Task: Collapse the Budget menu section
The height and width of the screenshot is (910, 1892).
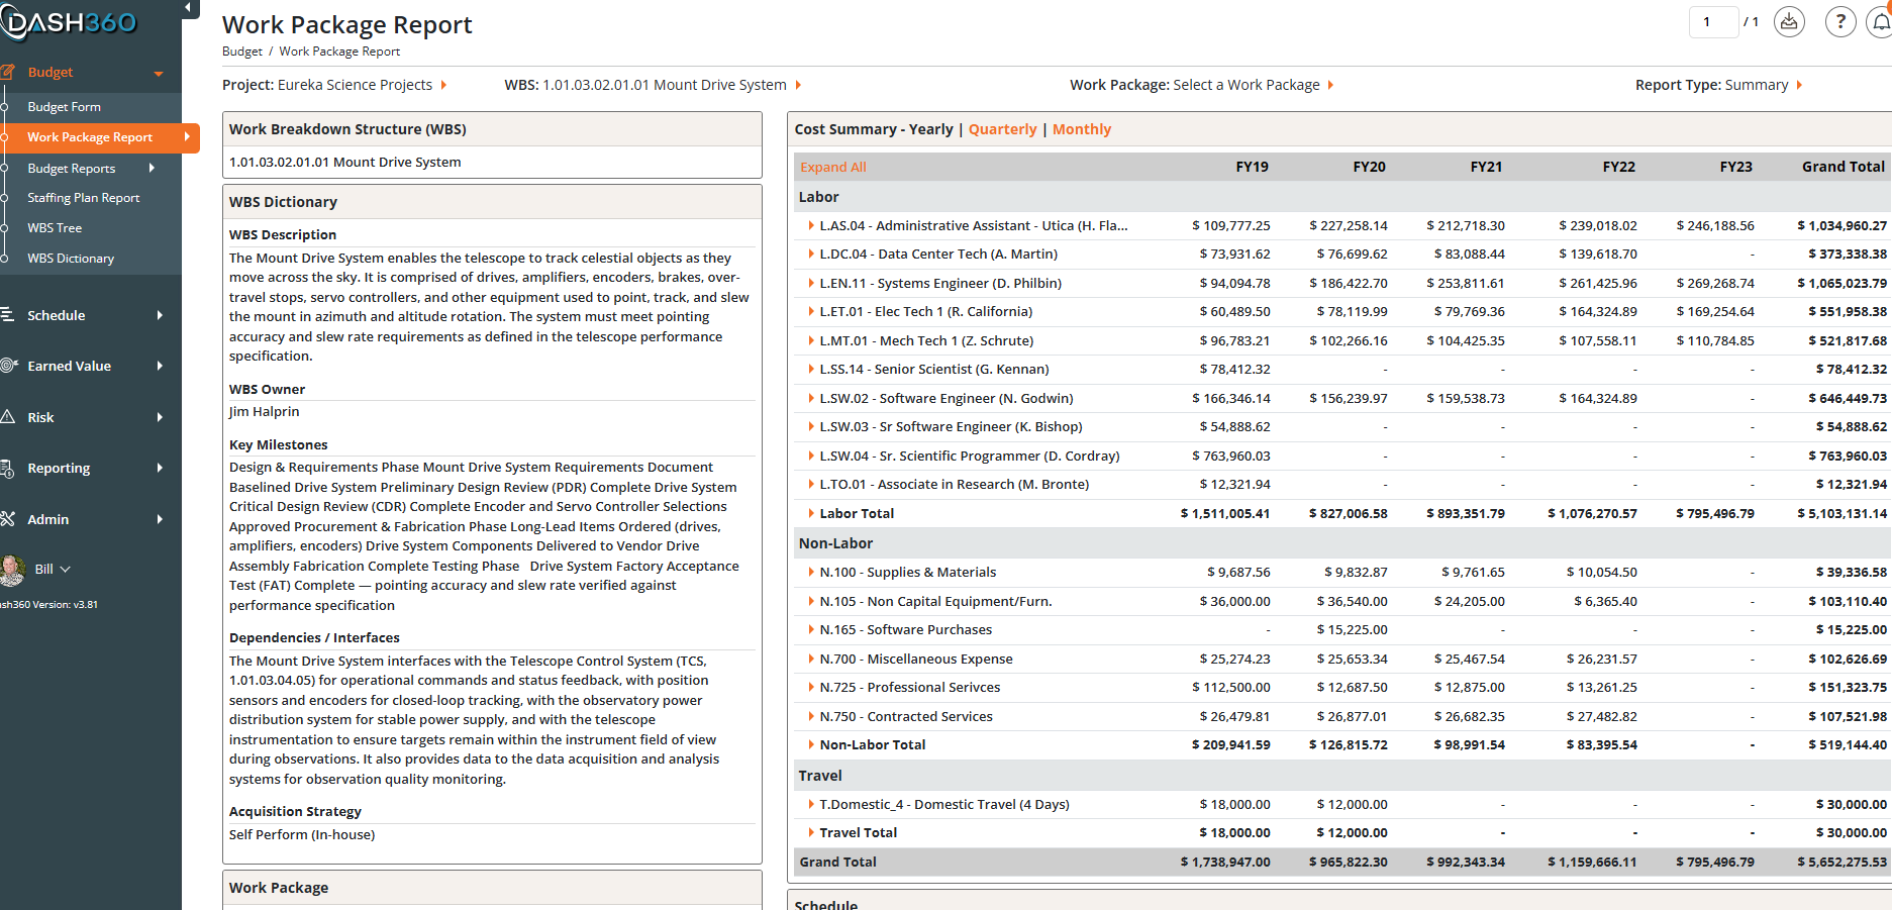Action: tap(158, 73)
